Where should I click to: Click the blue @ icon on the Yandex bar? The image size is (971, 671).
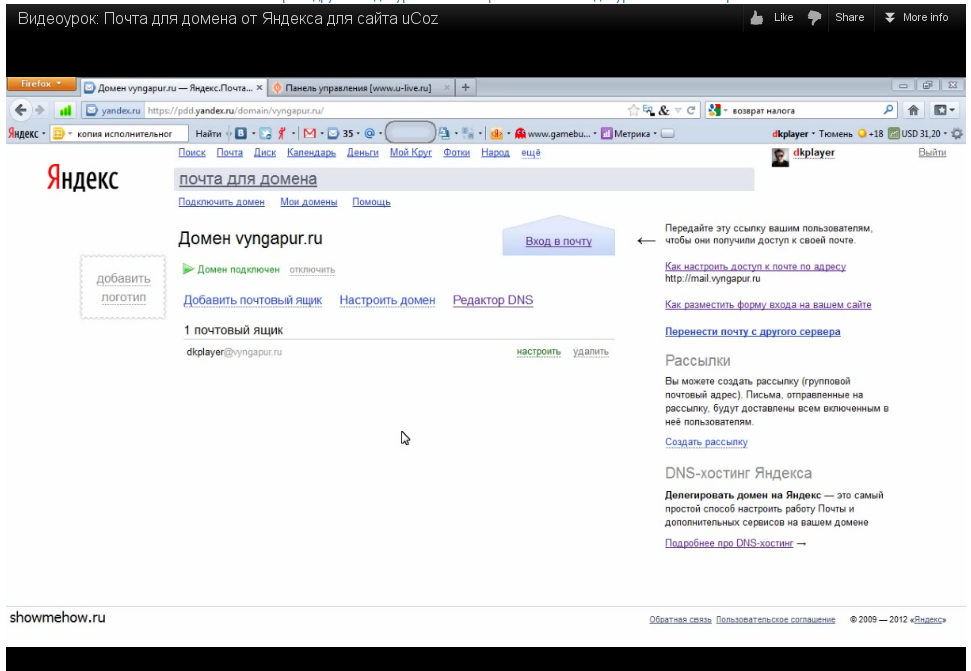pyautogui.click(x=370, y=133)
